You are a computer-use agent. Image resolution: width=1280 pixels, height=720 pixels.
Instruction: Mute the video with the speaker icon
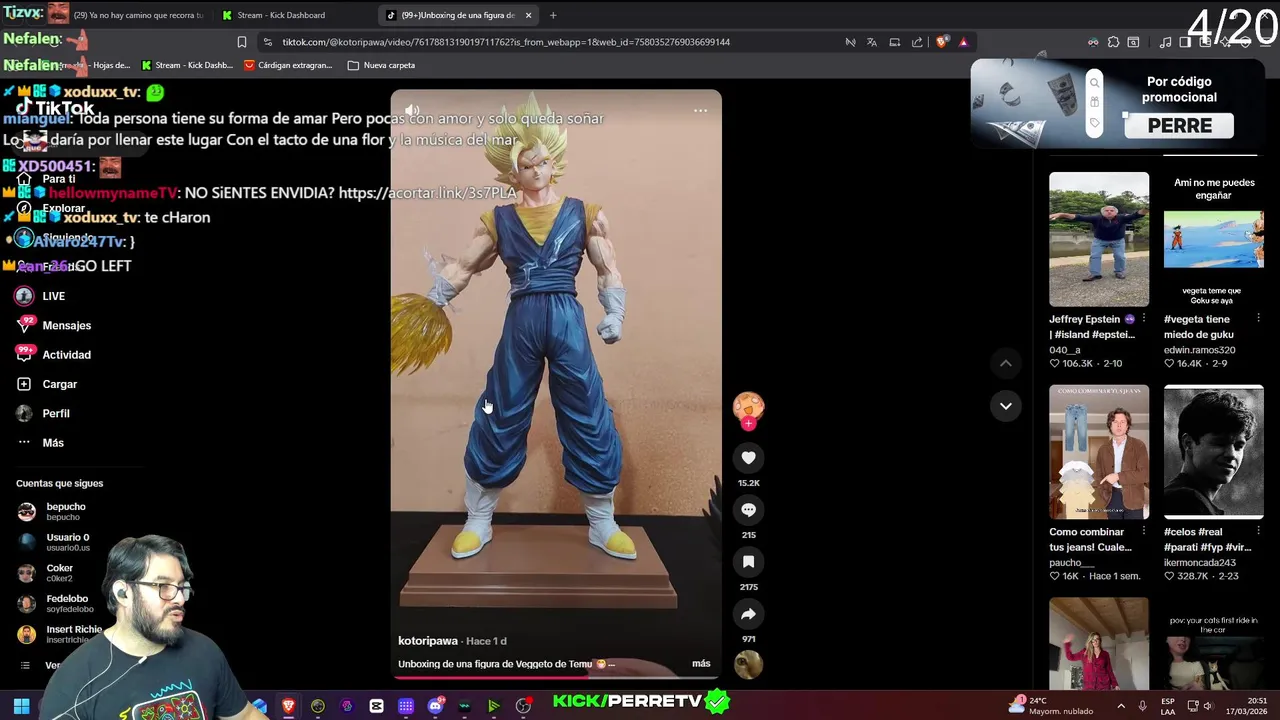412,110
